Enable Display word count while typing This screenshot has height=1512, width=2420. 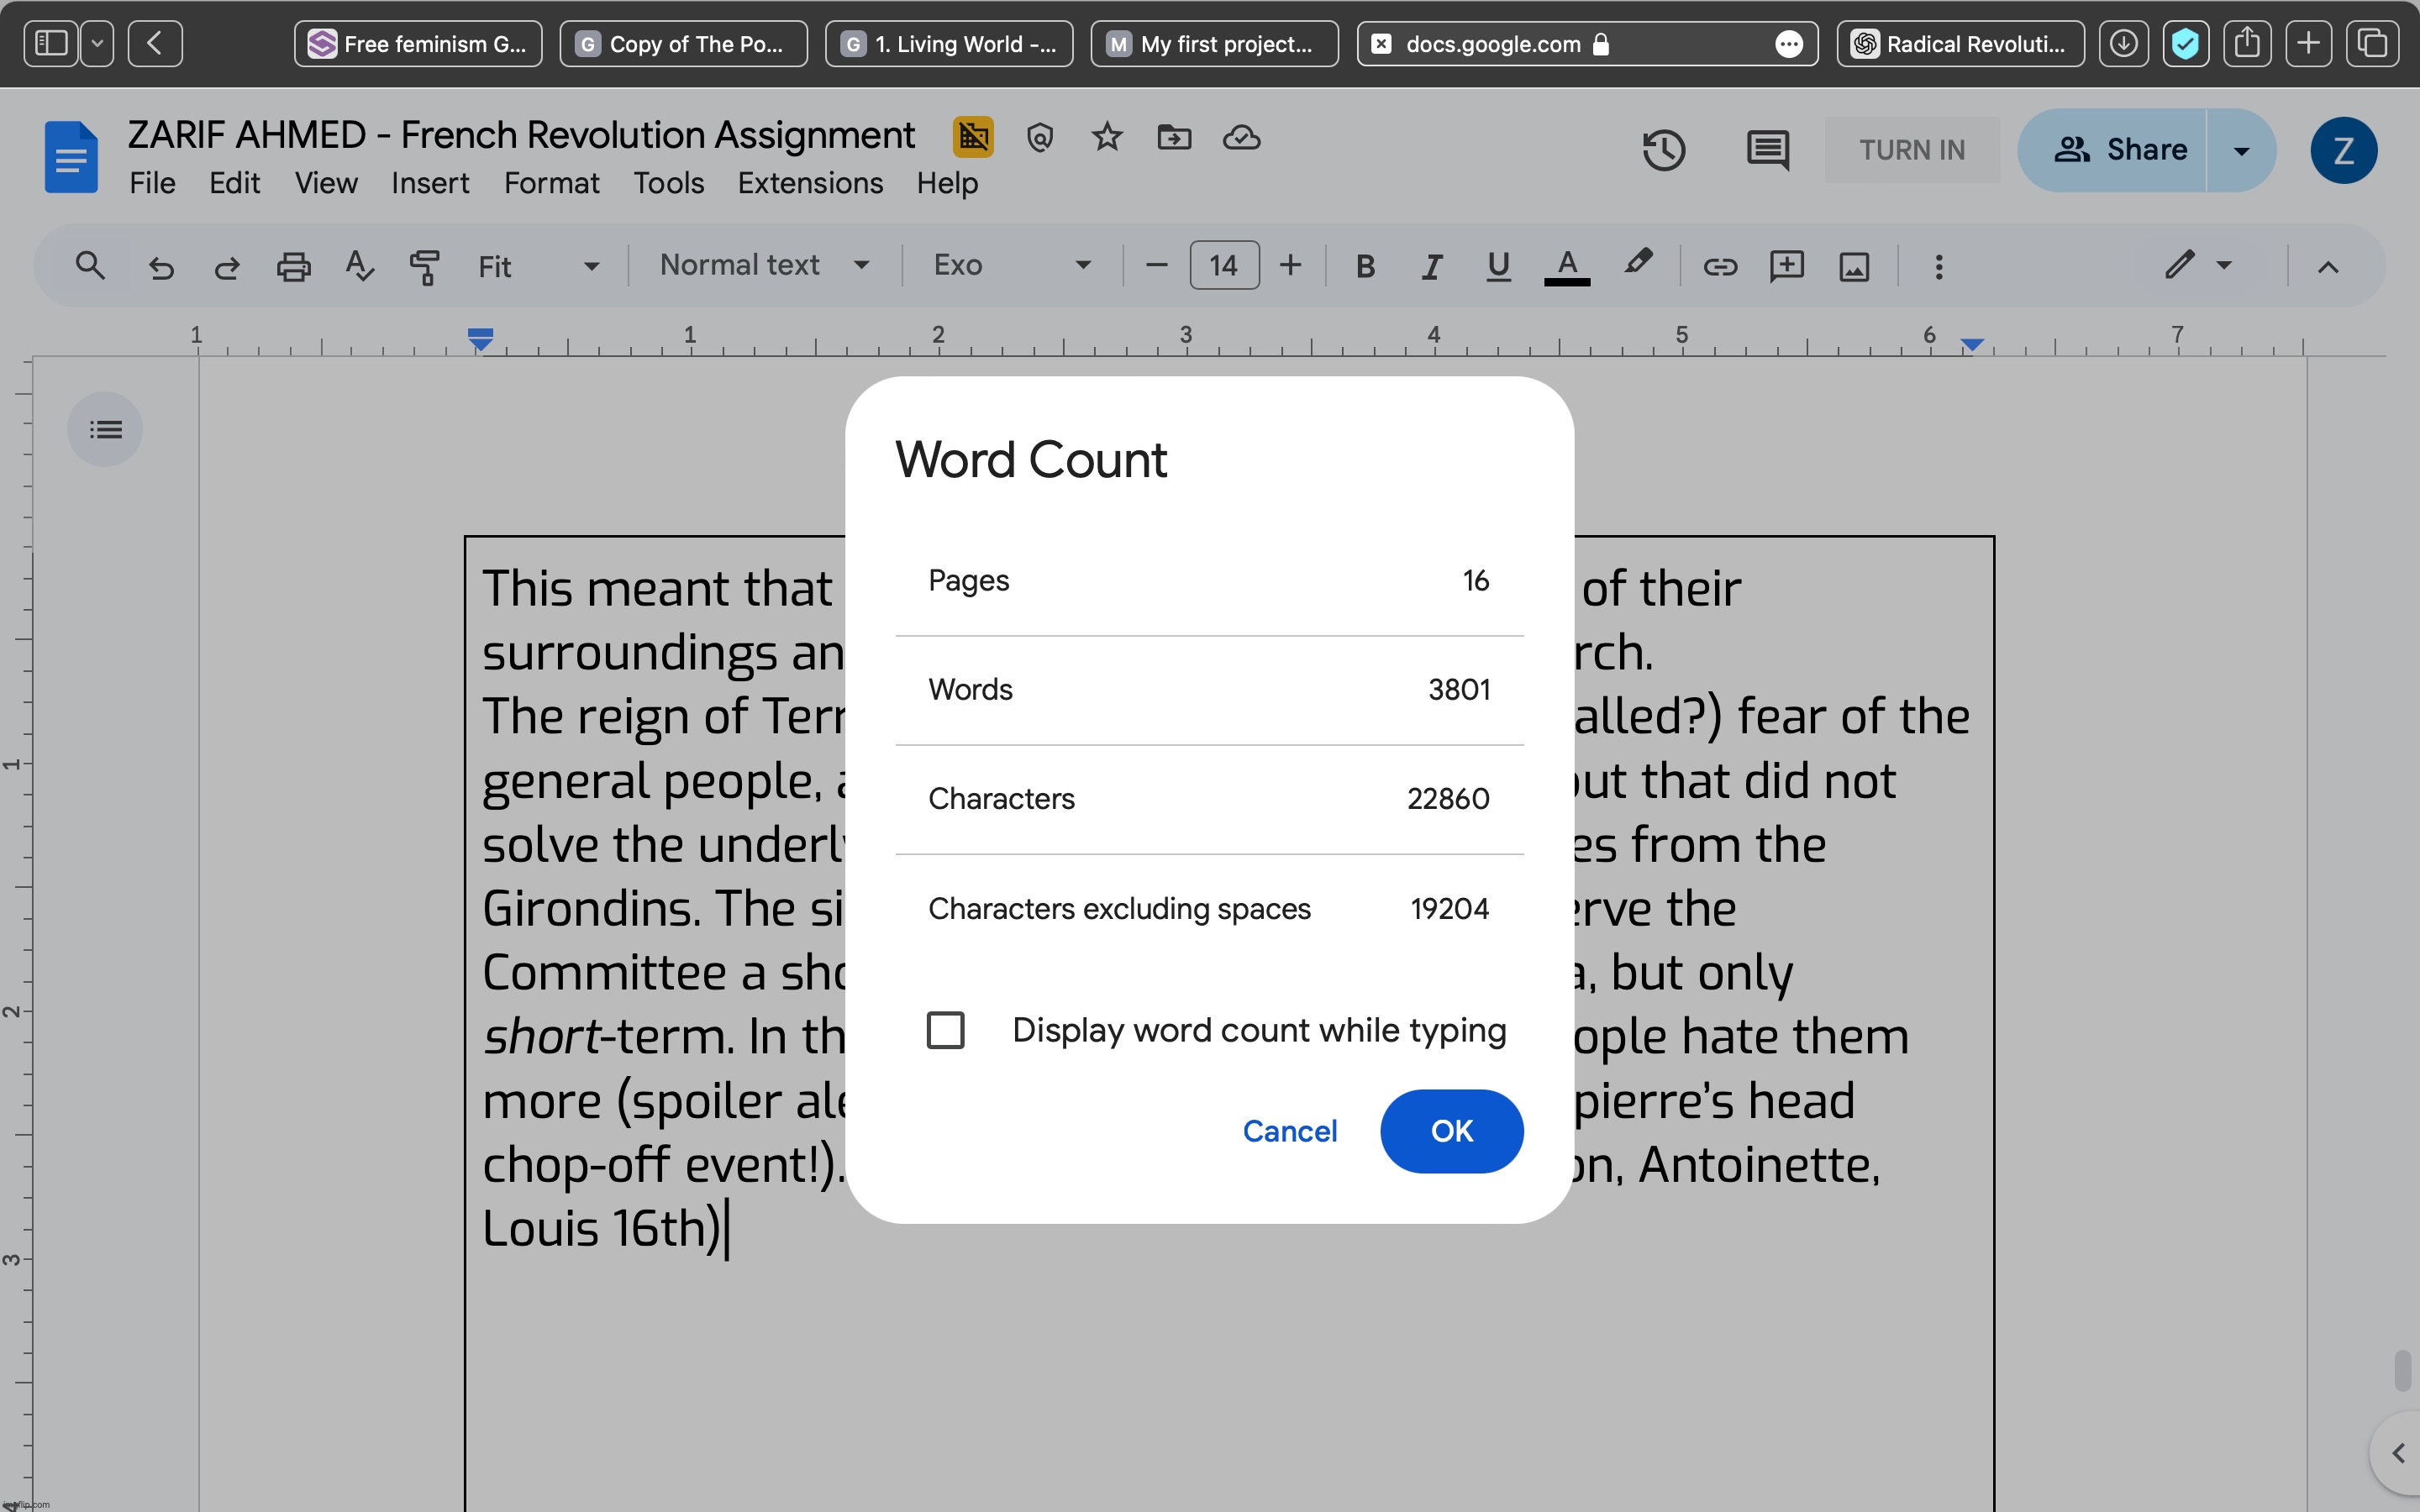[945, 1030]
